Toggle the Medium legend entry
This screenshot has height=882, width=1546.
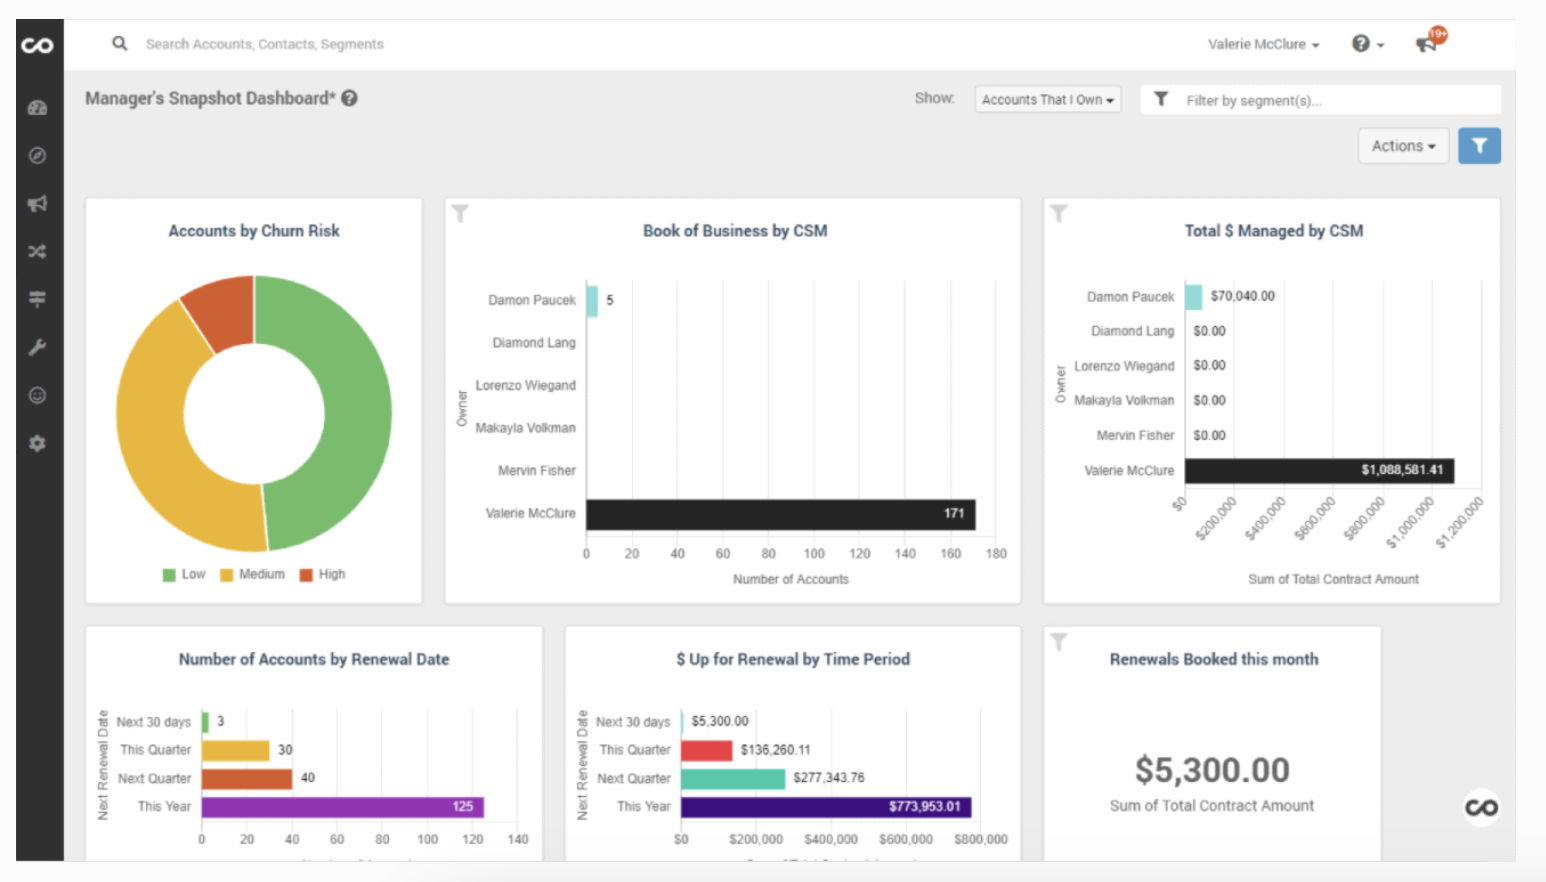[x=252, y=574]
